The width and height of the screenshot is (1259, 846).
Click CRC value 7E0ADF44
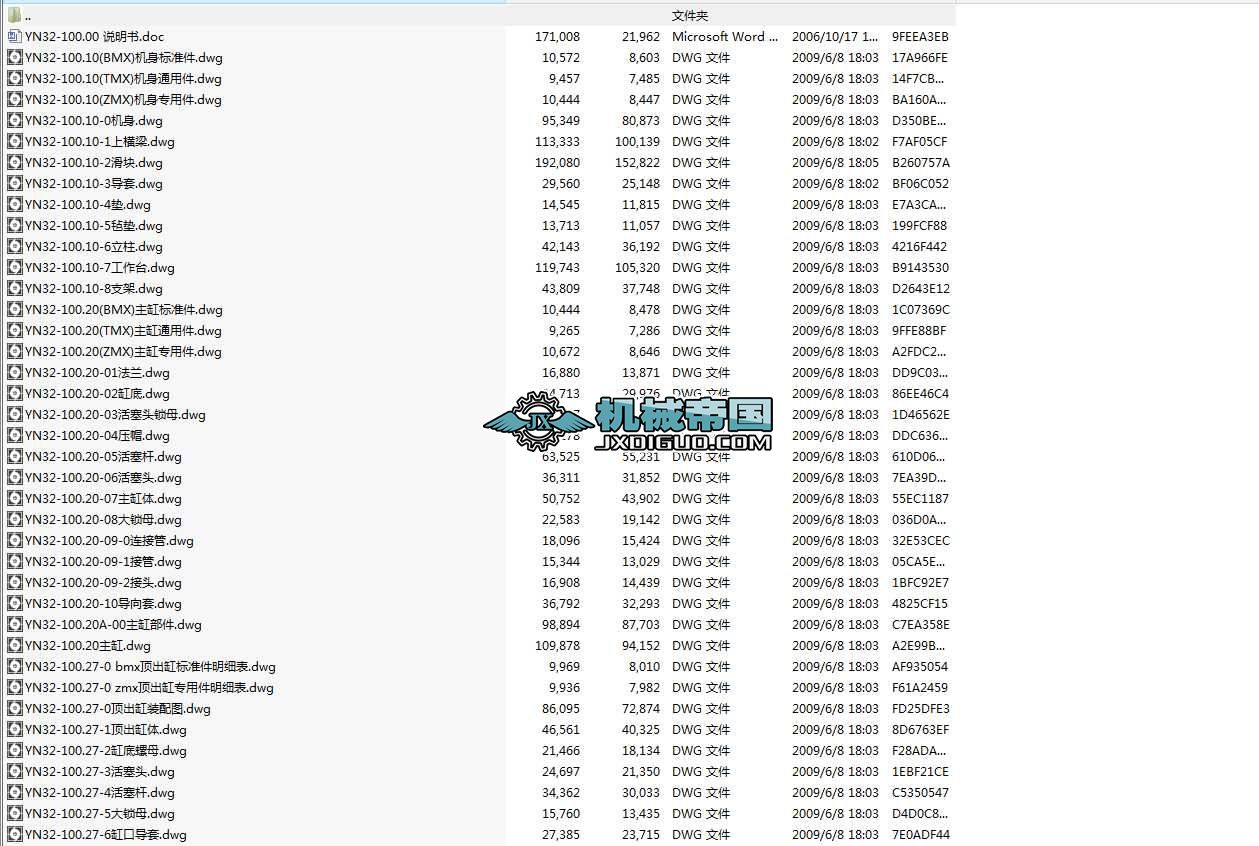(921, 834)
